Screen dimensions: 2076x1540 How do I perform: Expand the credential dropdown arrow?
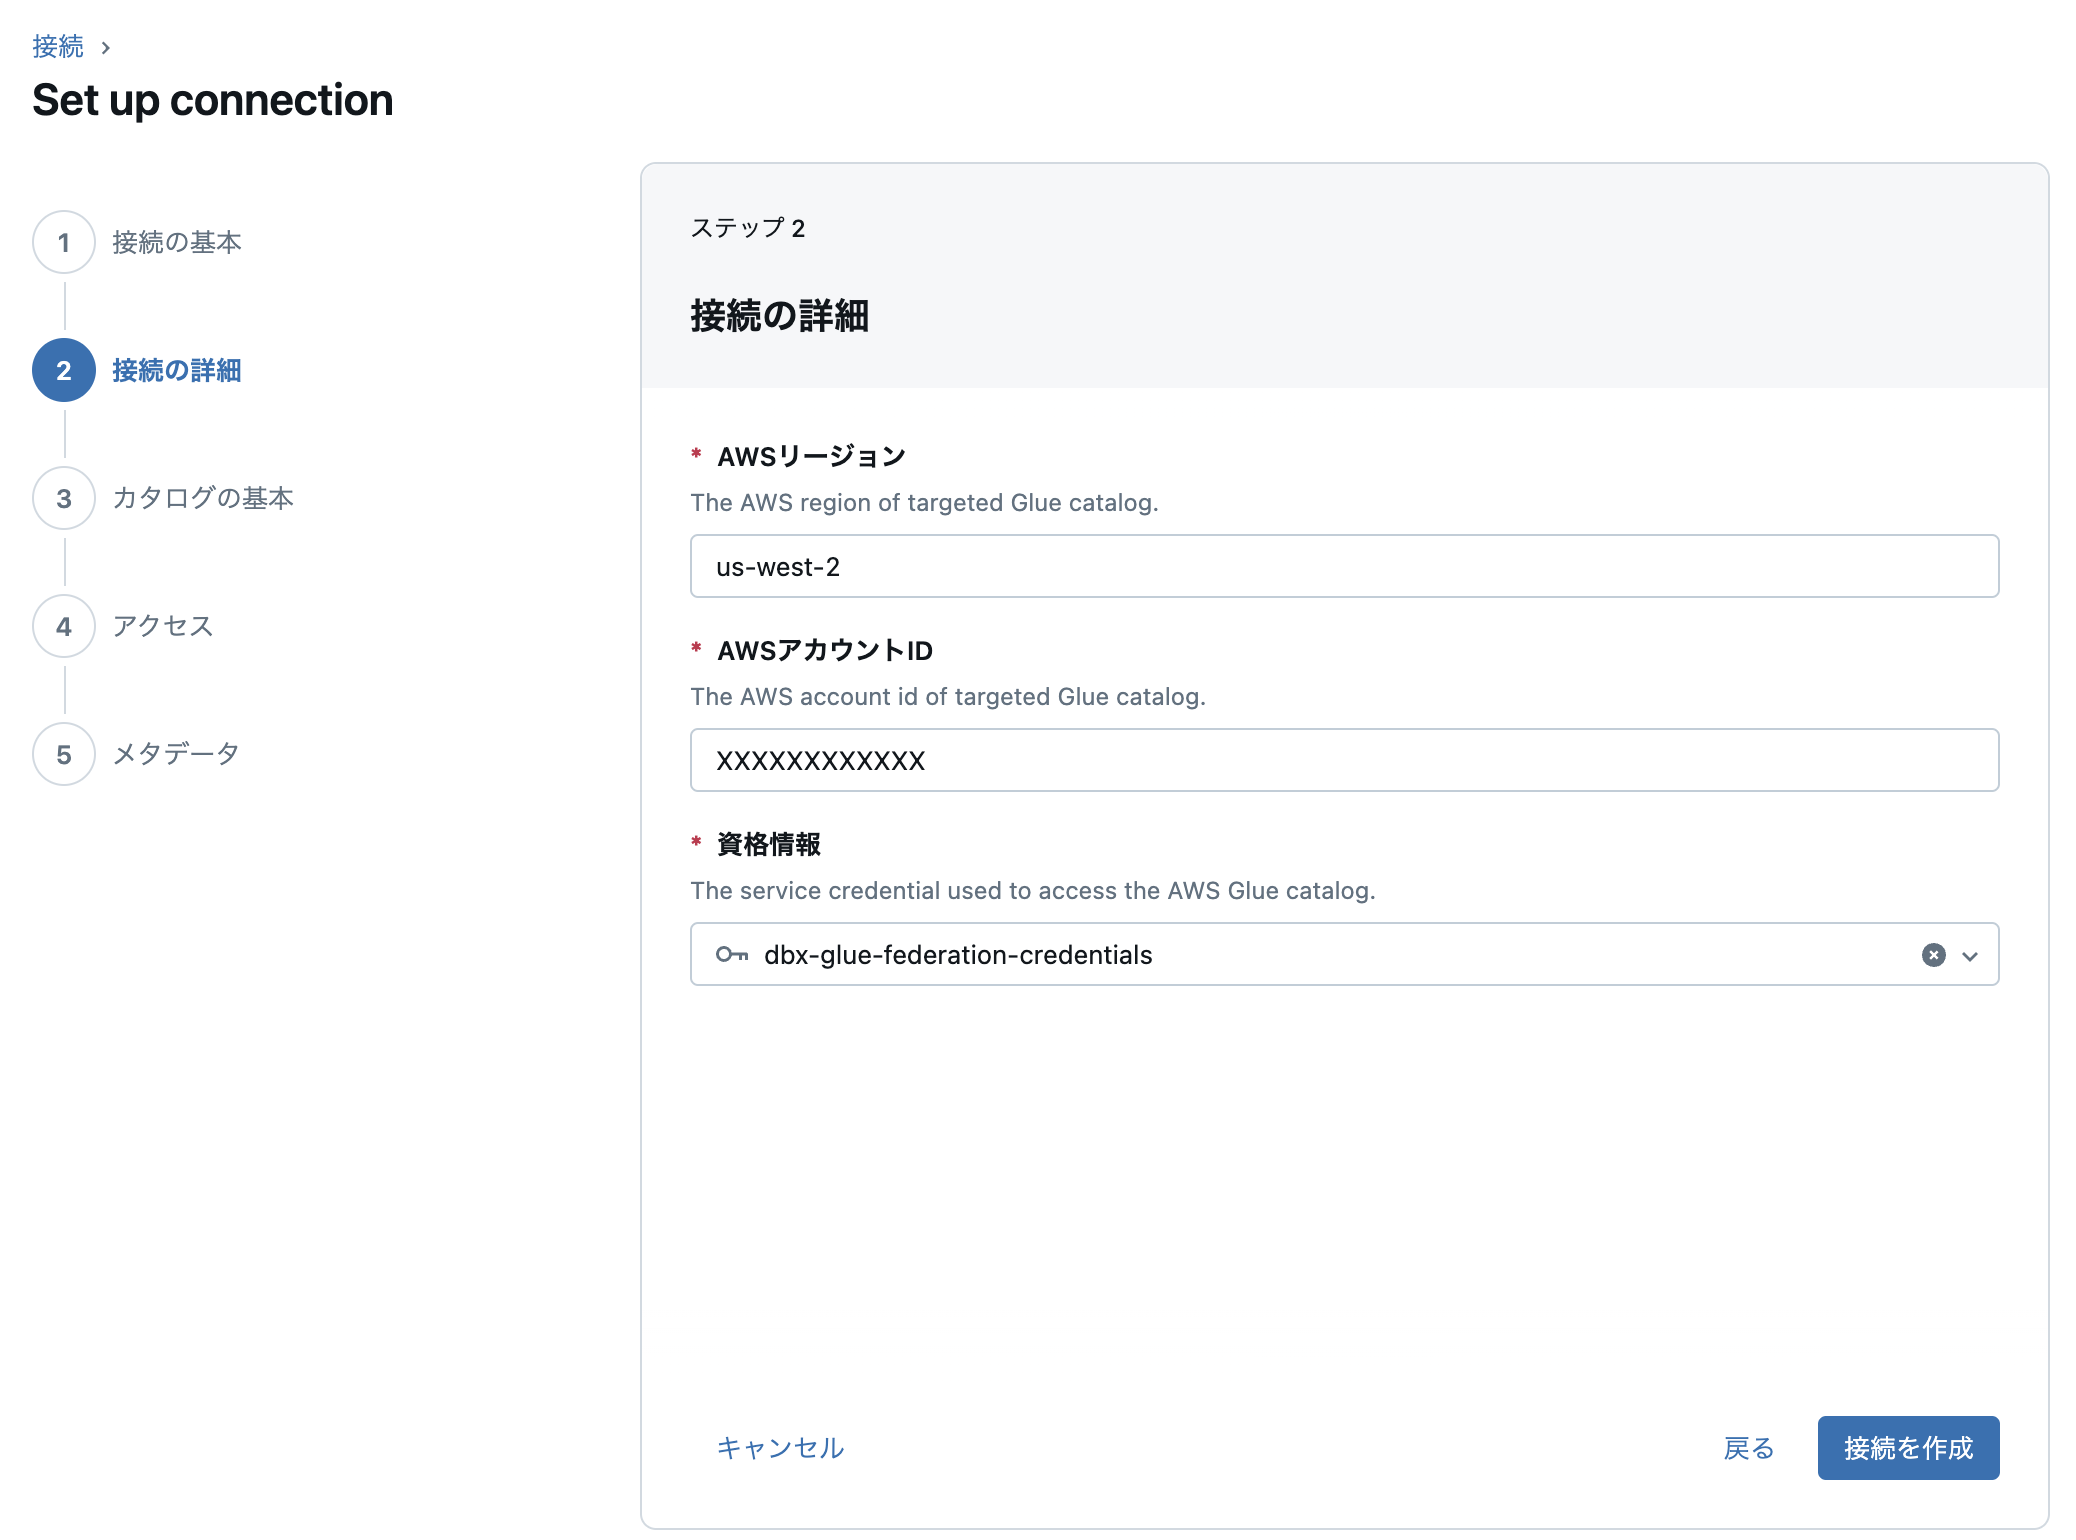click(x=1970, y=956)
